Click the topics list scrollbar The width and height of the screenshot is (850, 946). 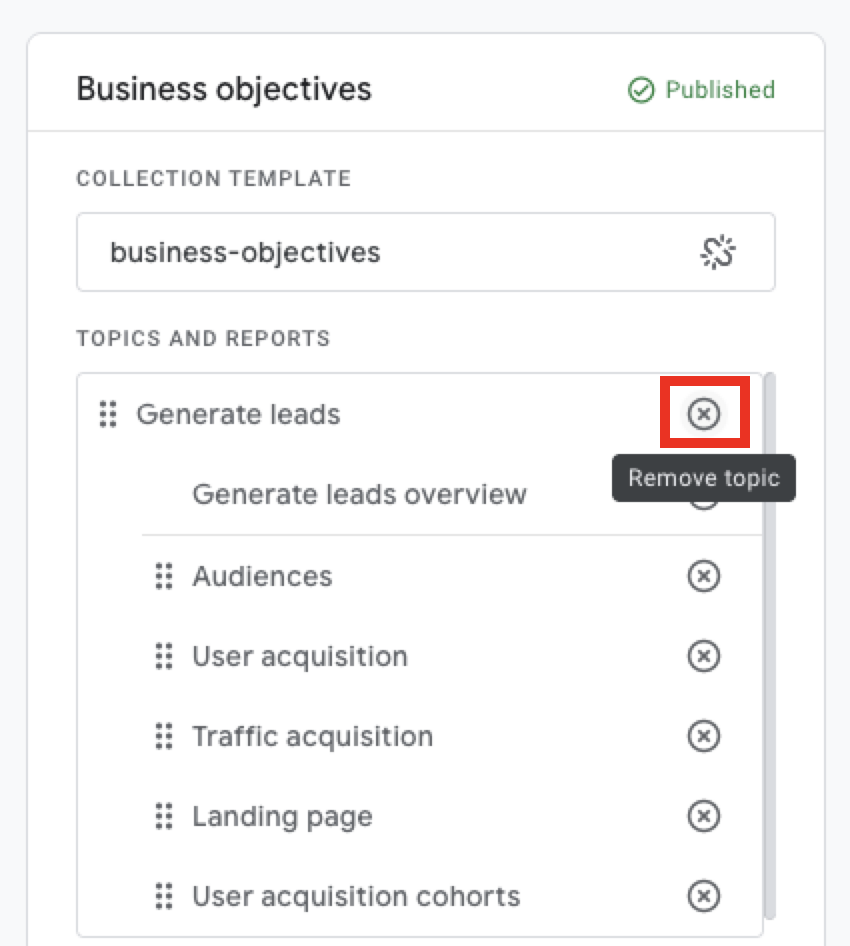coord(769,646)
